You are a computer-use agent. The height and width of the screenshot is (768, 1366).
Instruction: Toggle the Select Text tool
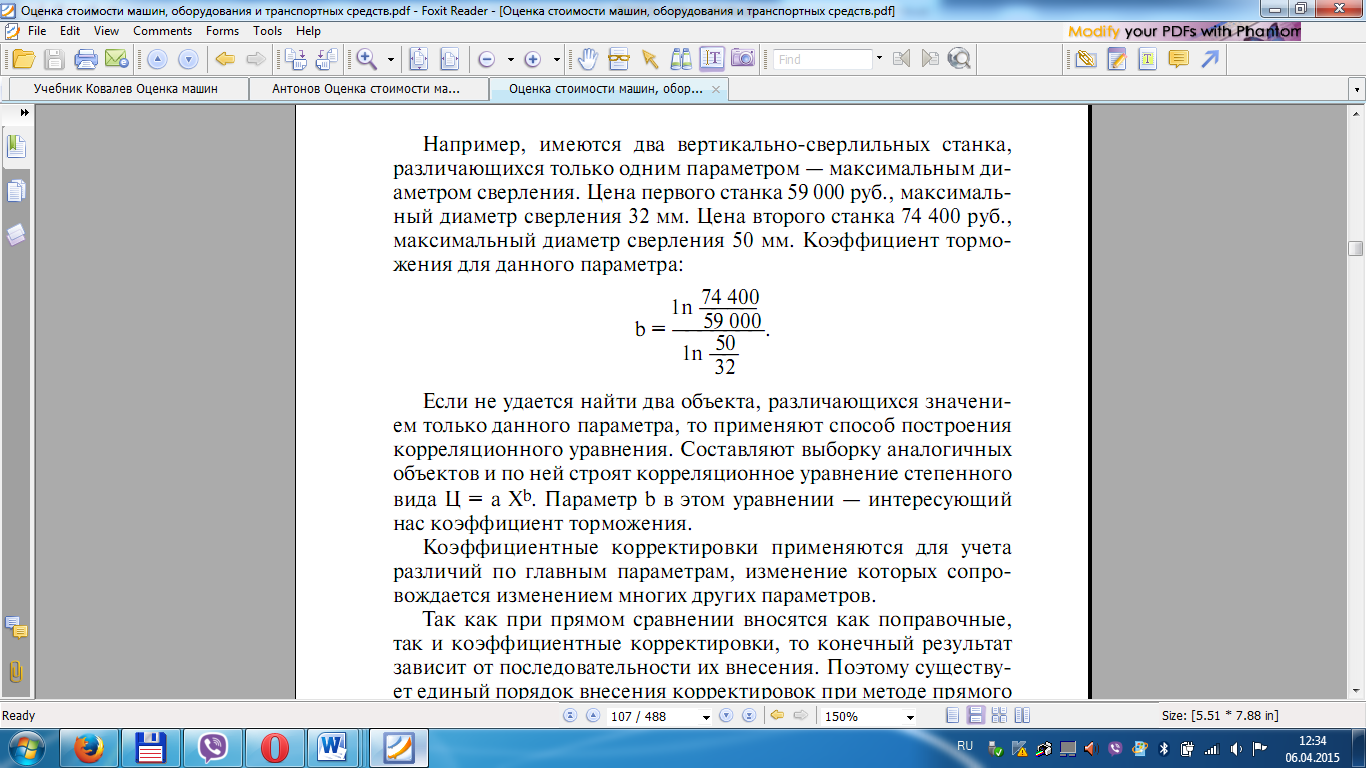pyautogui.click(x=712, y=59)
